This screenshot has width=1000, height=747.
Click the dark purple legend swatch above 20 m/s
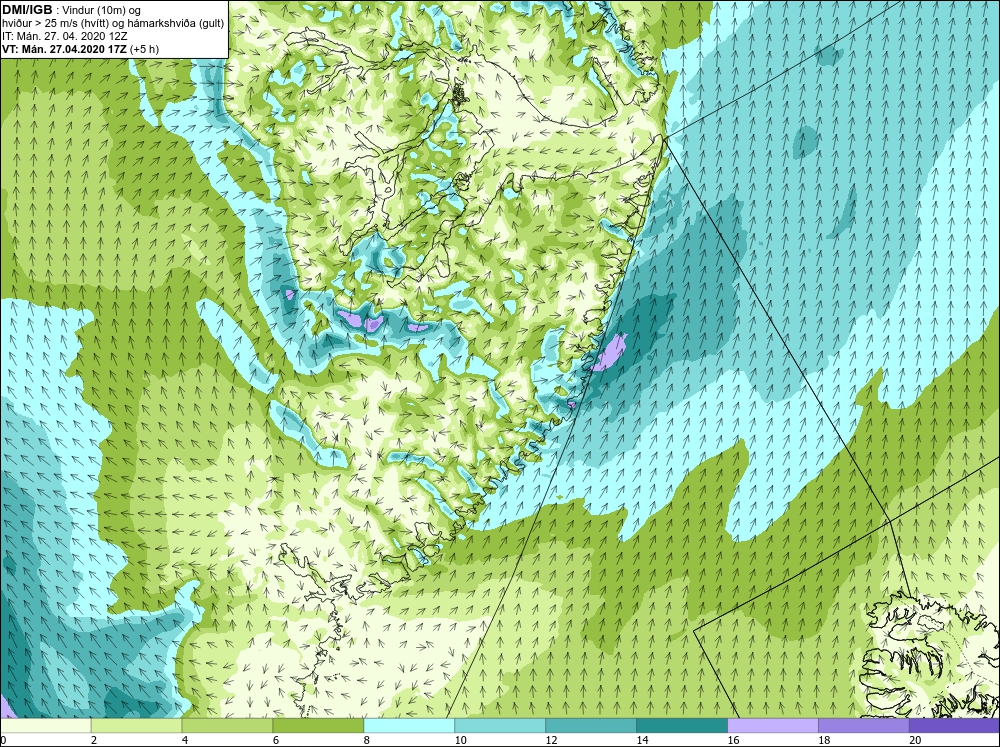pos(954,725)
